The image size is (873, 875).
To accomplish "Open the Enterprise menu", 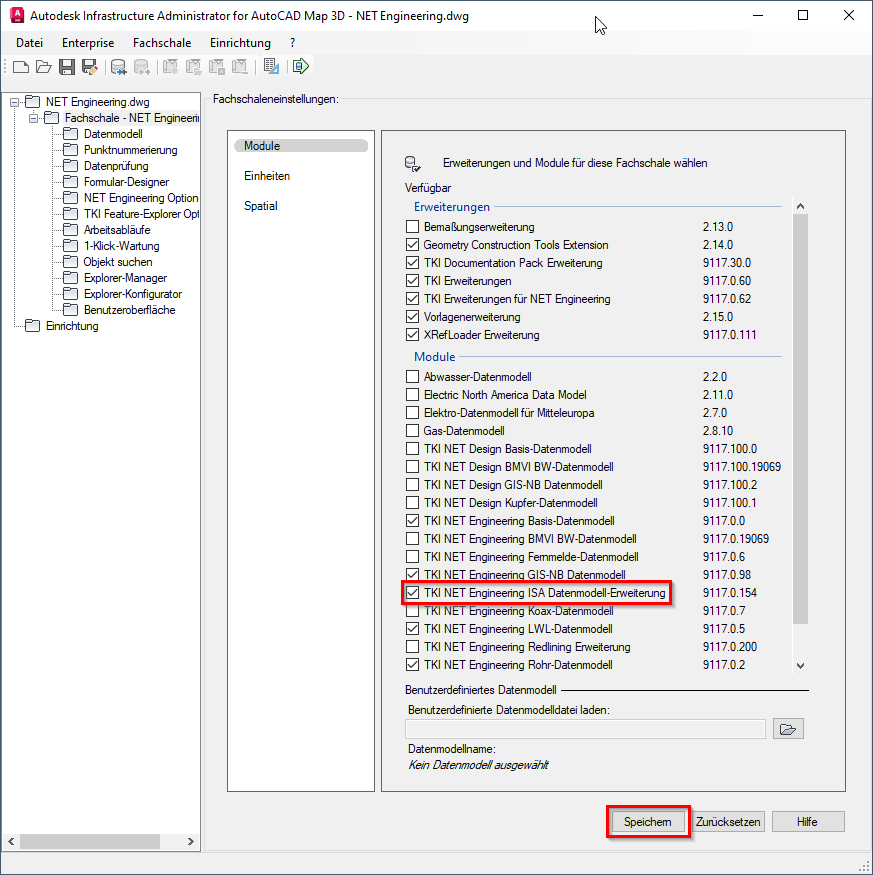I will point(88,43).
